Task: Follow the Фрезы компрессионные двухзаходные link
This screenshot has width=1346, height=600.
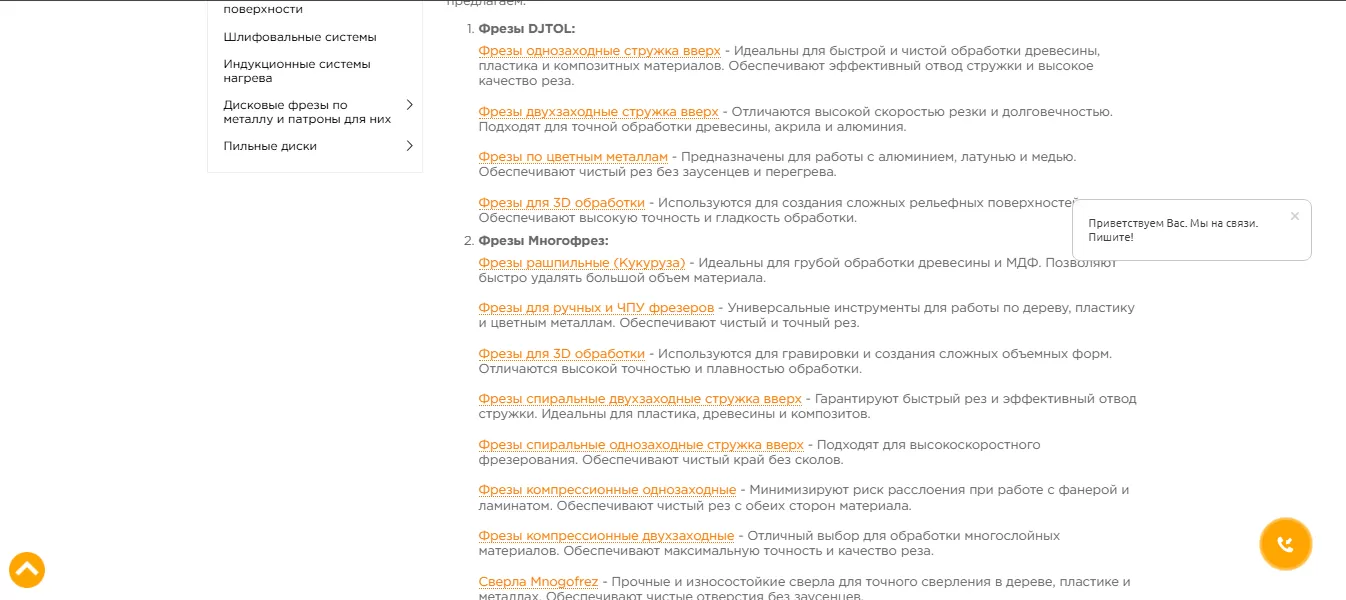Action: pos(606,536)
